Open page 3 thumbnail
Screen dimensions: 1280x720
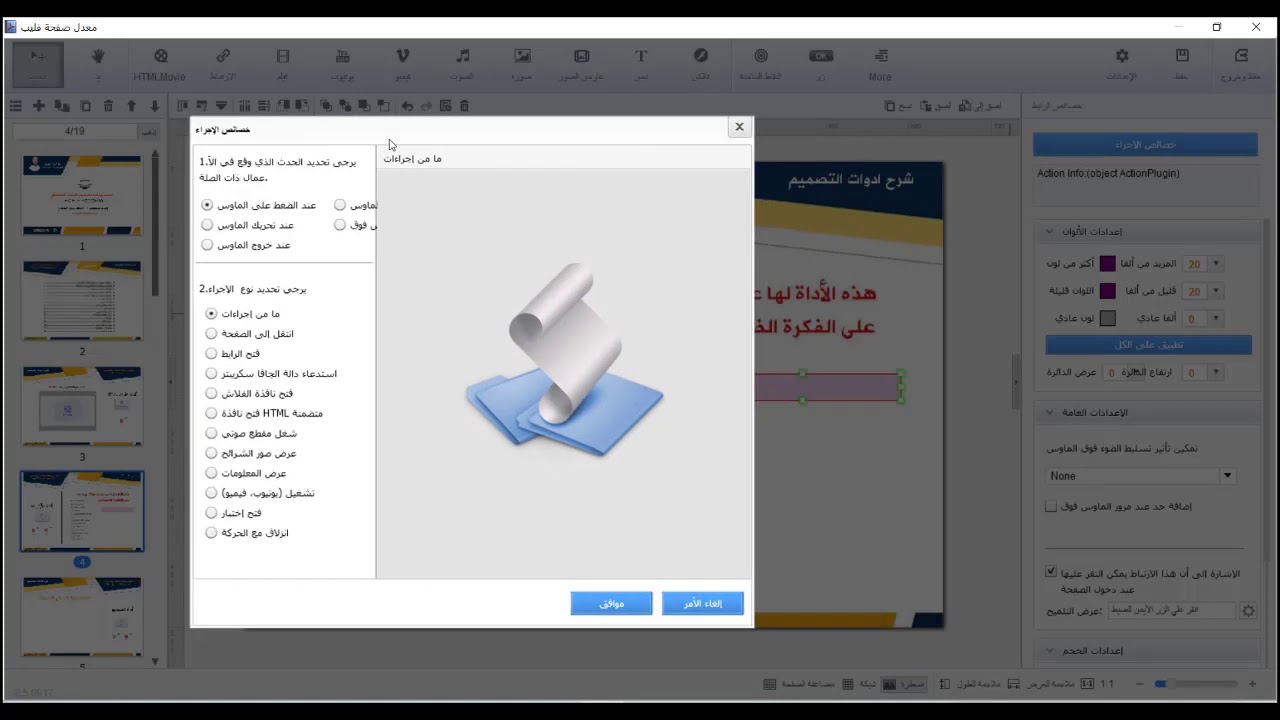click(82, 405)
